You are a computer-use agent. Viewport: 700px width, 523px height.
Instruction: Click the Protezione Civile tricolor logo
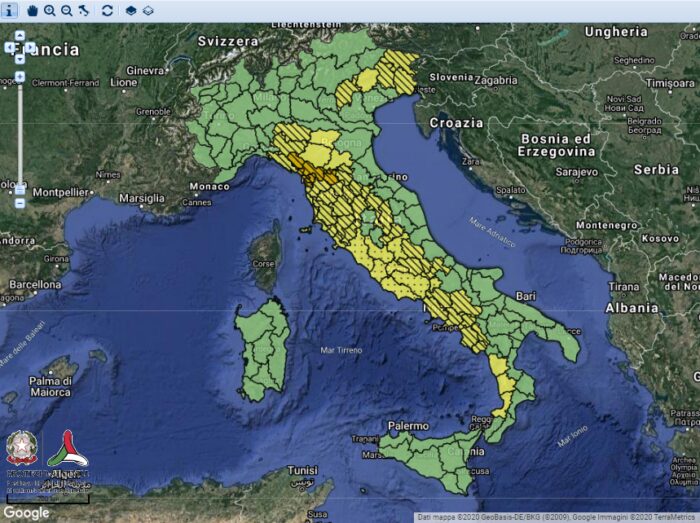click(68, 448)
